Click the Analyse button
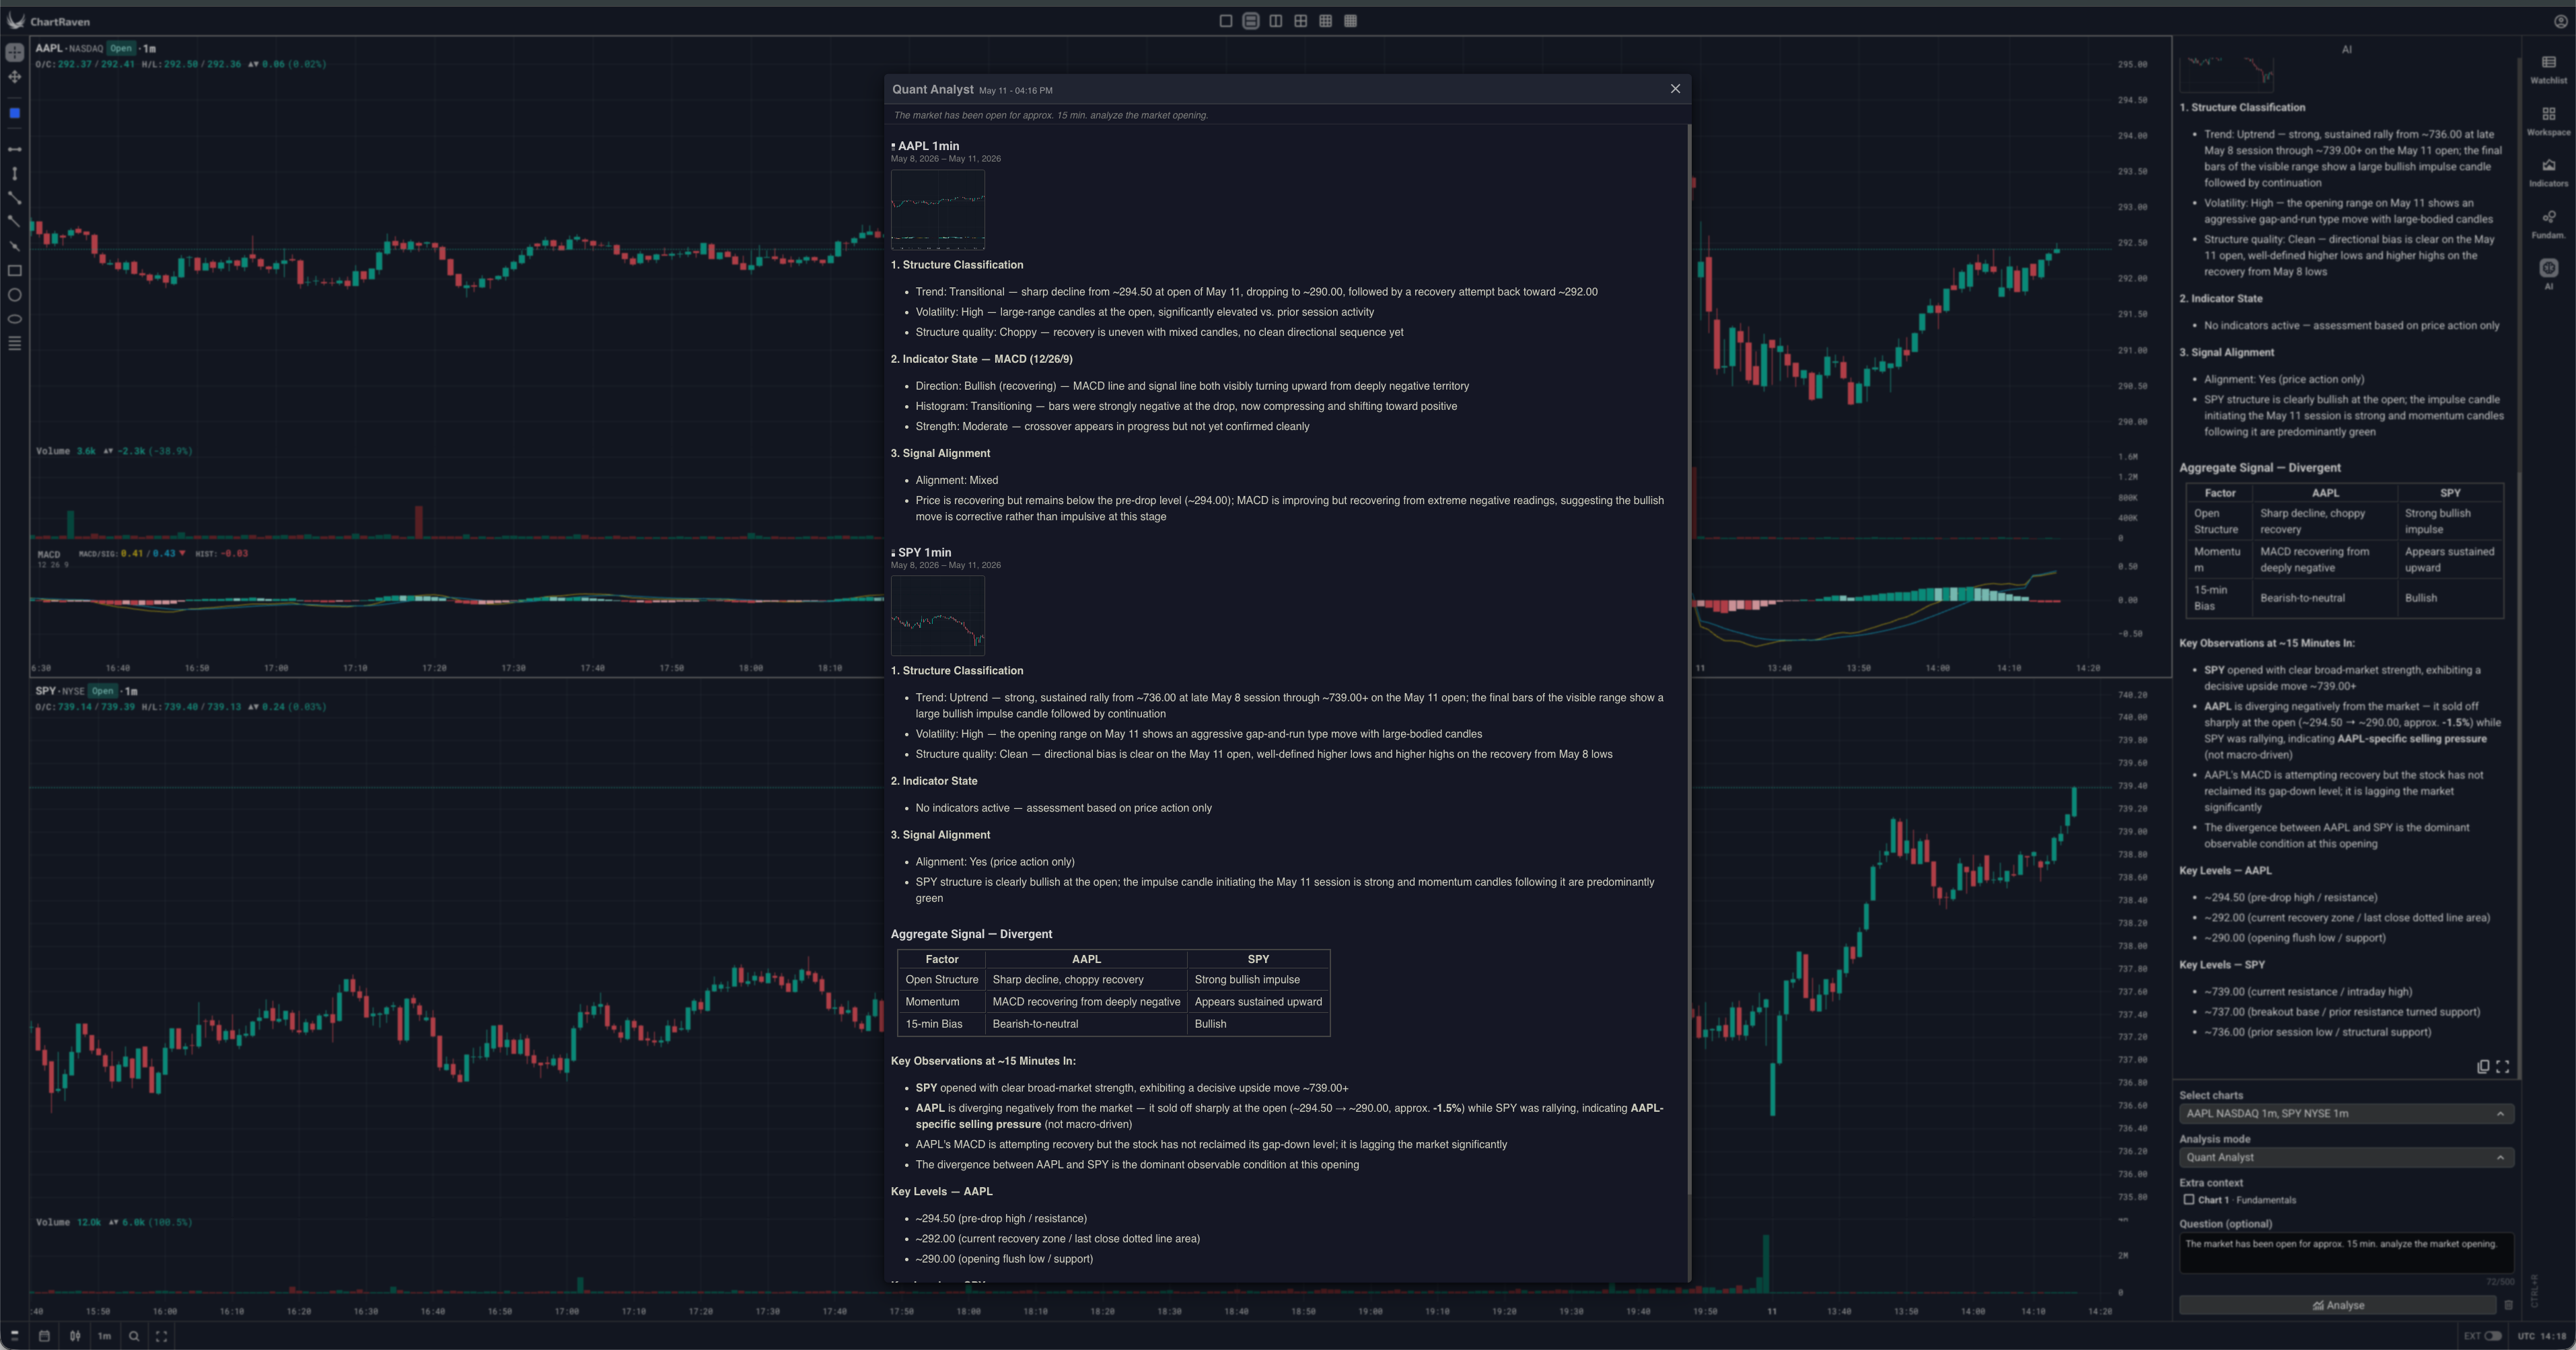 pos(2338,1305)
